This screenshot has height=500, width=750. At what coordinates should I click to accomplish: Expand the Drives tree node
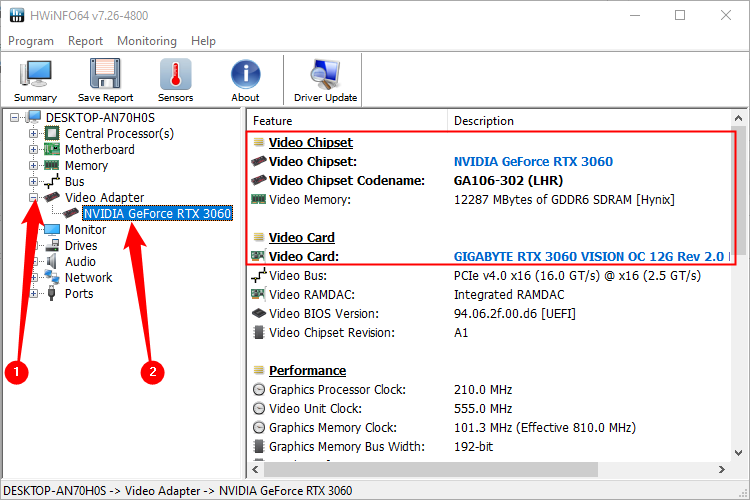point(34,246)
